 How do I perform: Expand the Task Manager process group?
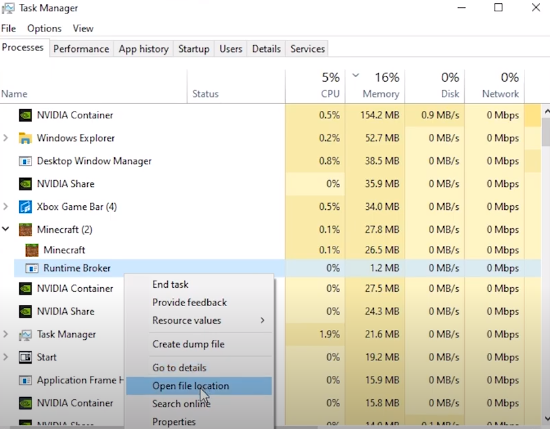point(6,334)
